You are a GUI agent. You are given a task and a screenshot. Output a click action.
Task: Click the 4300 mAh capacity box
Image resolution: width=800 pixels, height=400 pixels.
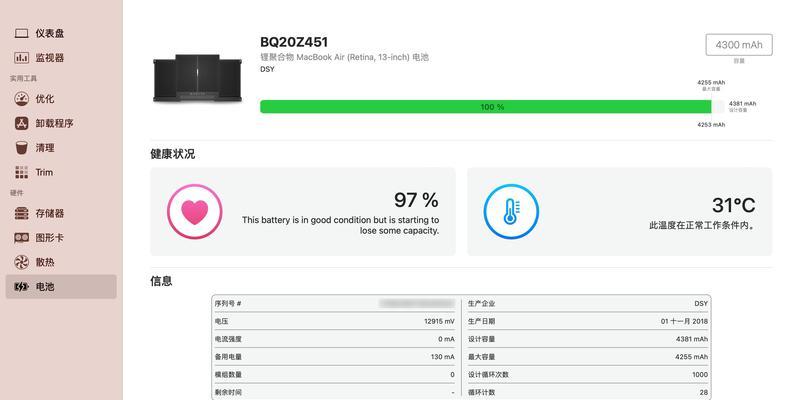tap(739, 45)
